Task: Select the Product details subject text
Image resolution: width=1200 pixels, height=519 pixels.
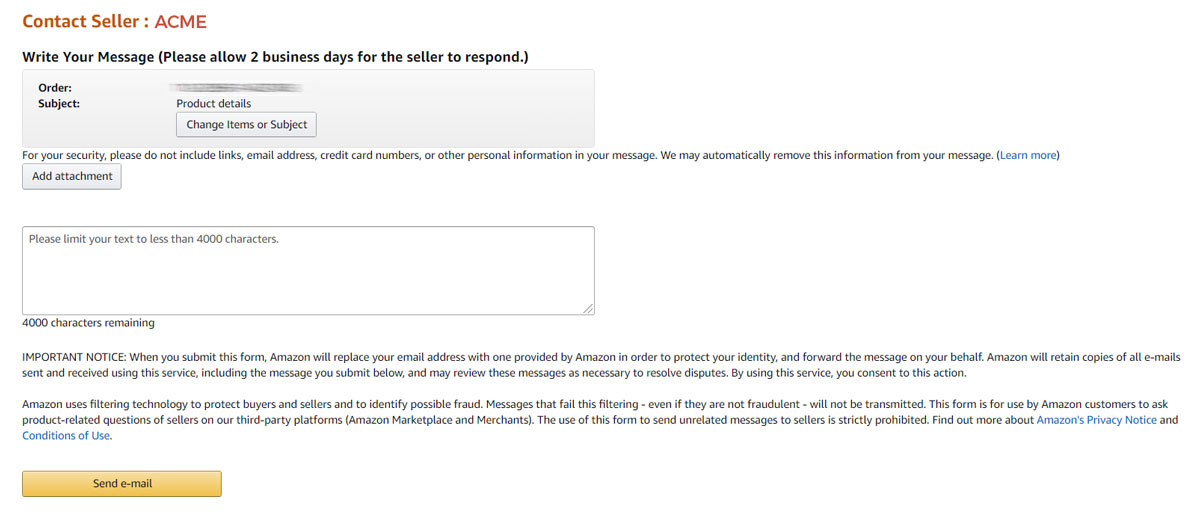Action: (214, 103)
